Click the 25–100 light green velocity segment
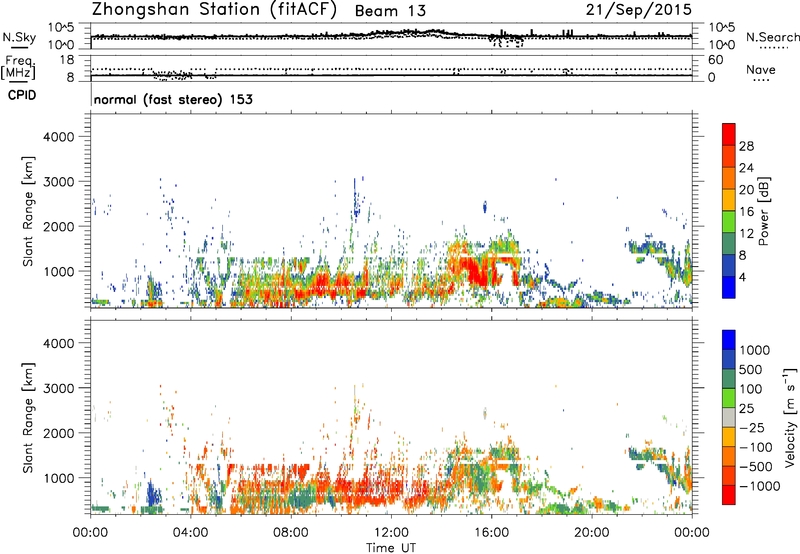The image size is (800, 554). click(729, 398)
